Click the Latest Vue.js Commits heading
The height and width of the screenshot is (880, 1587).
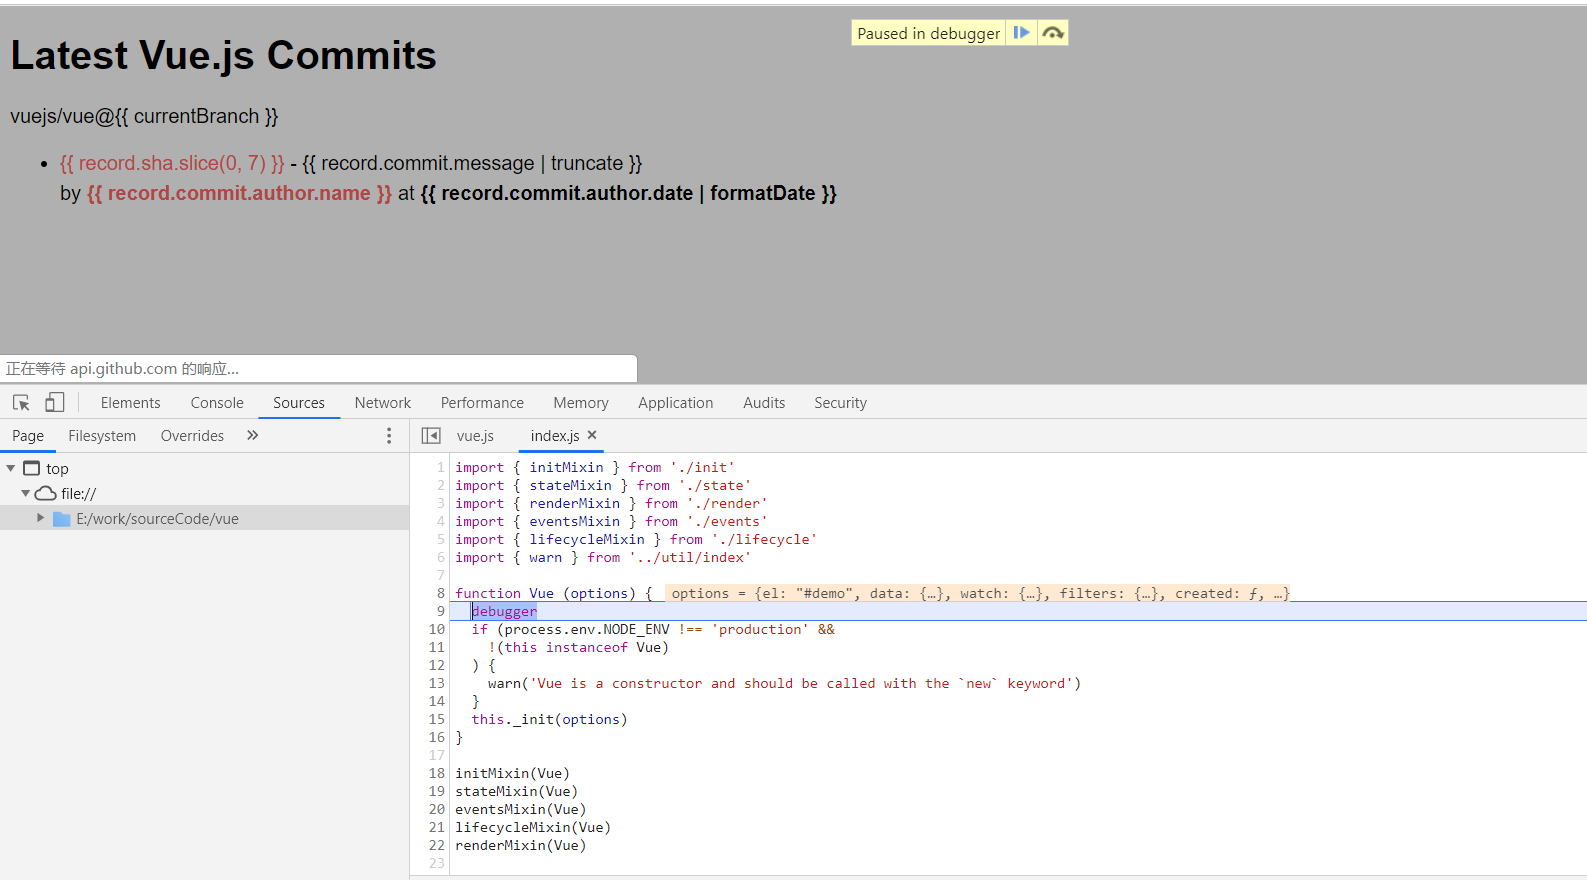coord(224,55)
